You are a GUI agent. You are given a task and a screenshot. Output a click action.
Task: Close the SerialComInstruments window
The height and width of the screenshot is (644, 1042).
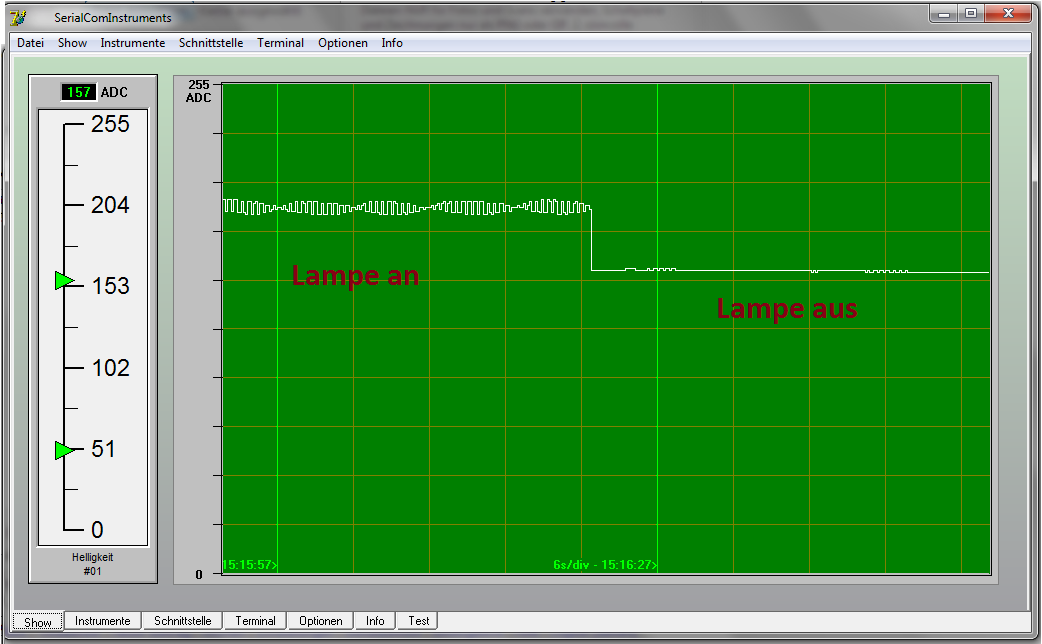click(1008, 13)
